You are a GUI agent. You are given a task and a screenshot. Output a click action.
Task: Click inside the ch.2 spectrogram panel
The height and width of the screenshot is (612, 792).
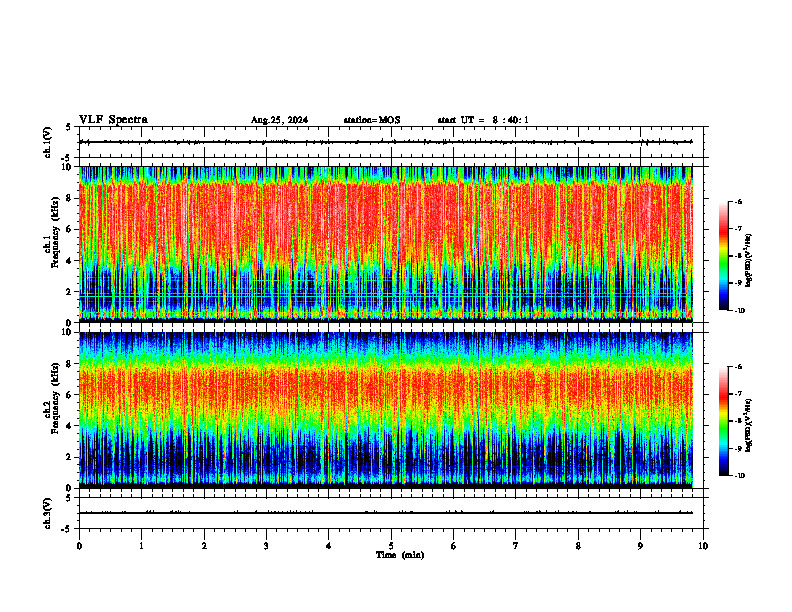pyautogui.click(x=385, y=410)
